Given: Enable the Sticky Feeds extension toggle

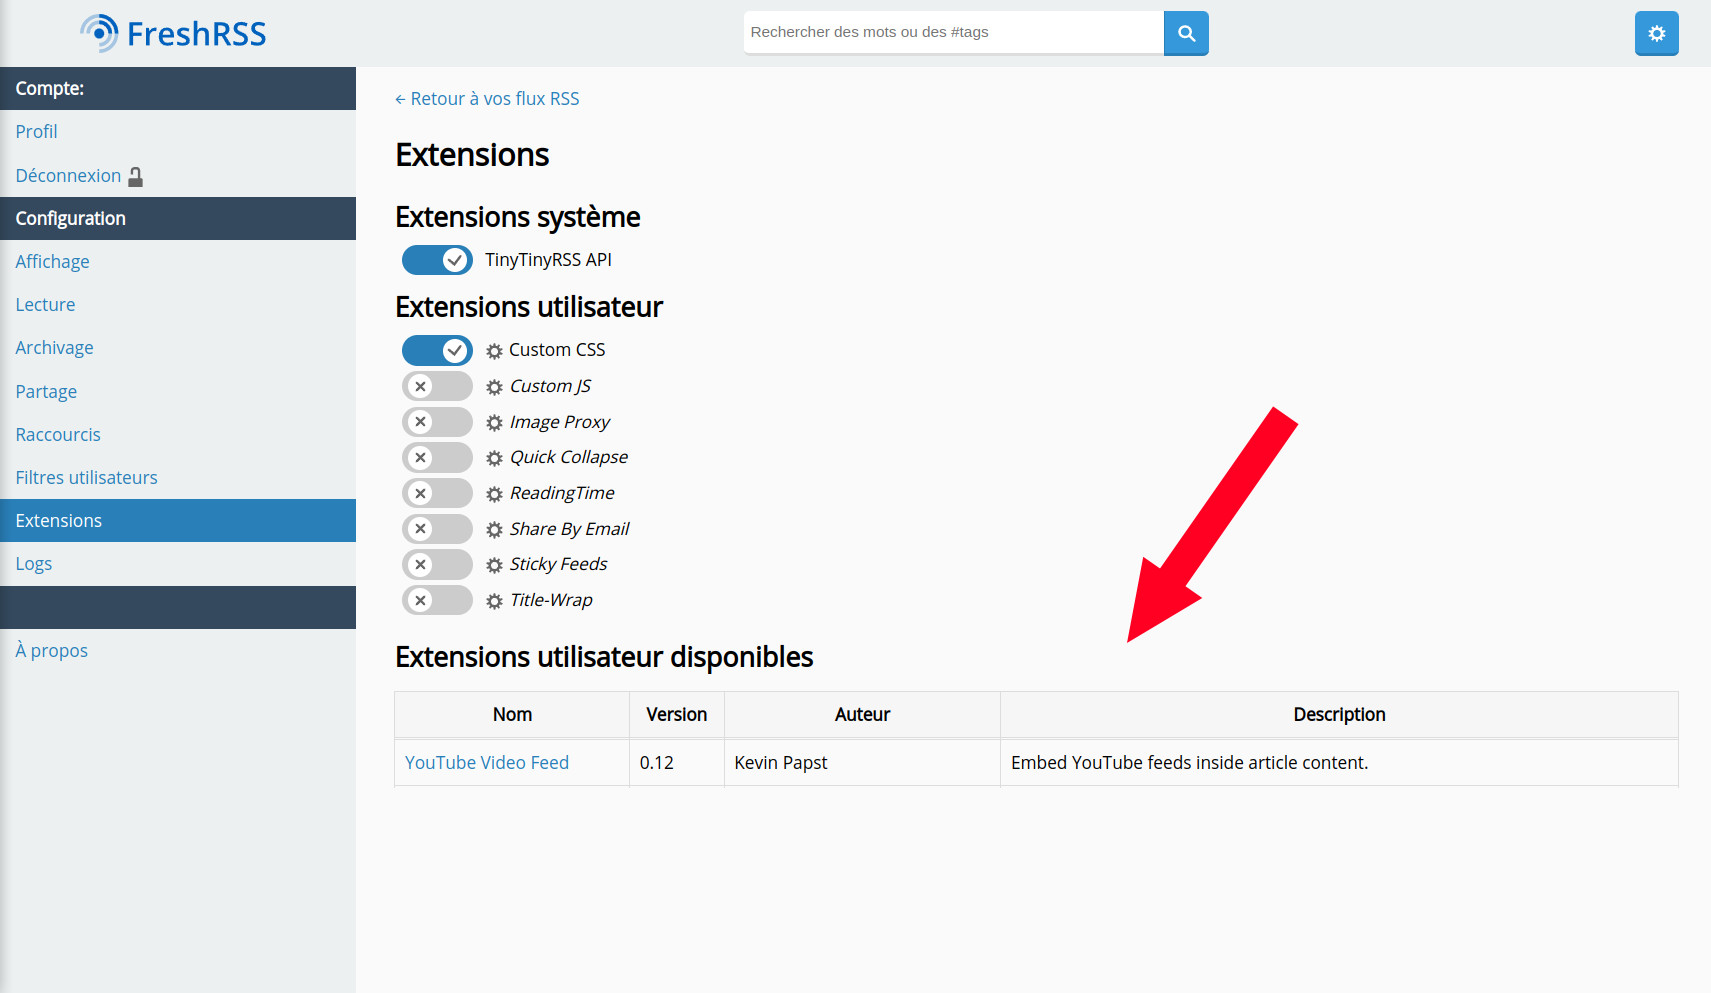Looking at the screenshot, I should click(x=437, y=564).
